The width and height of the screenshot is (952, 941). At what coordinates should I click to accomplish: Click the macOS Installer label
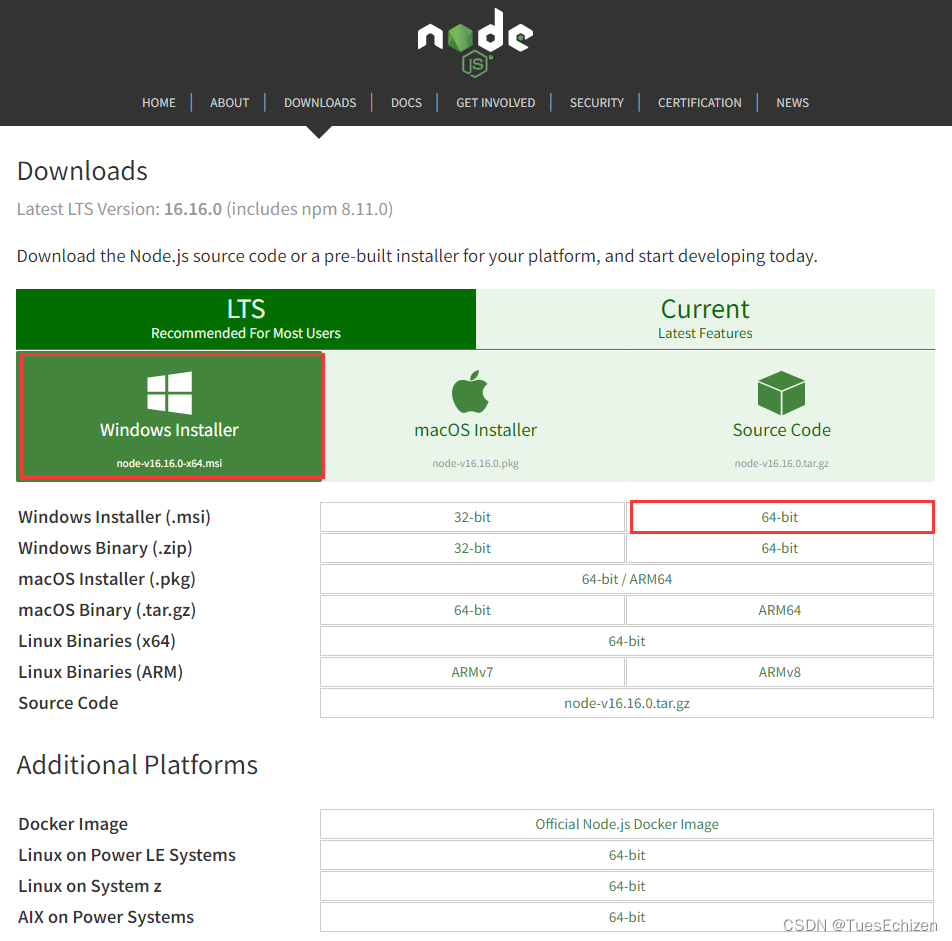[475, 430]
